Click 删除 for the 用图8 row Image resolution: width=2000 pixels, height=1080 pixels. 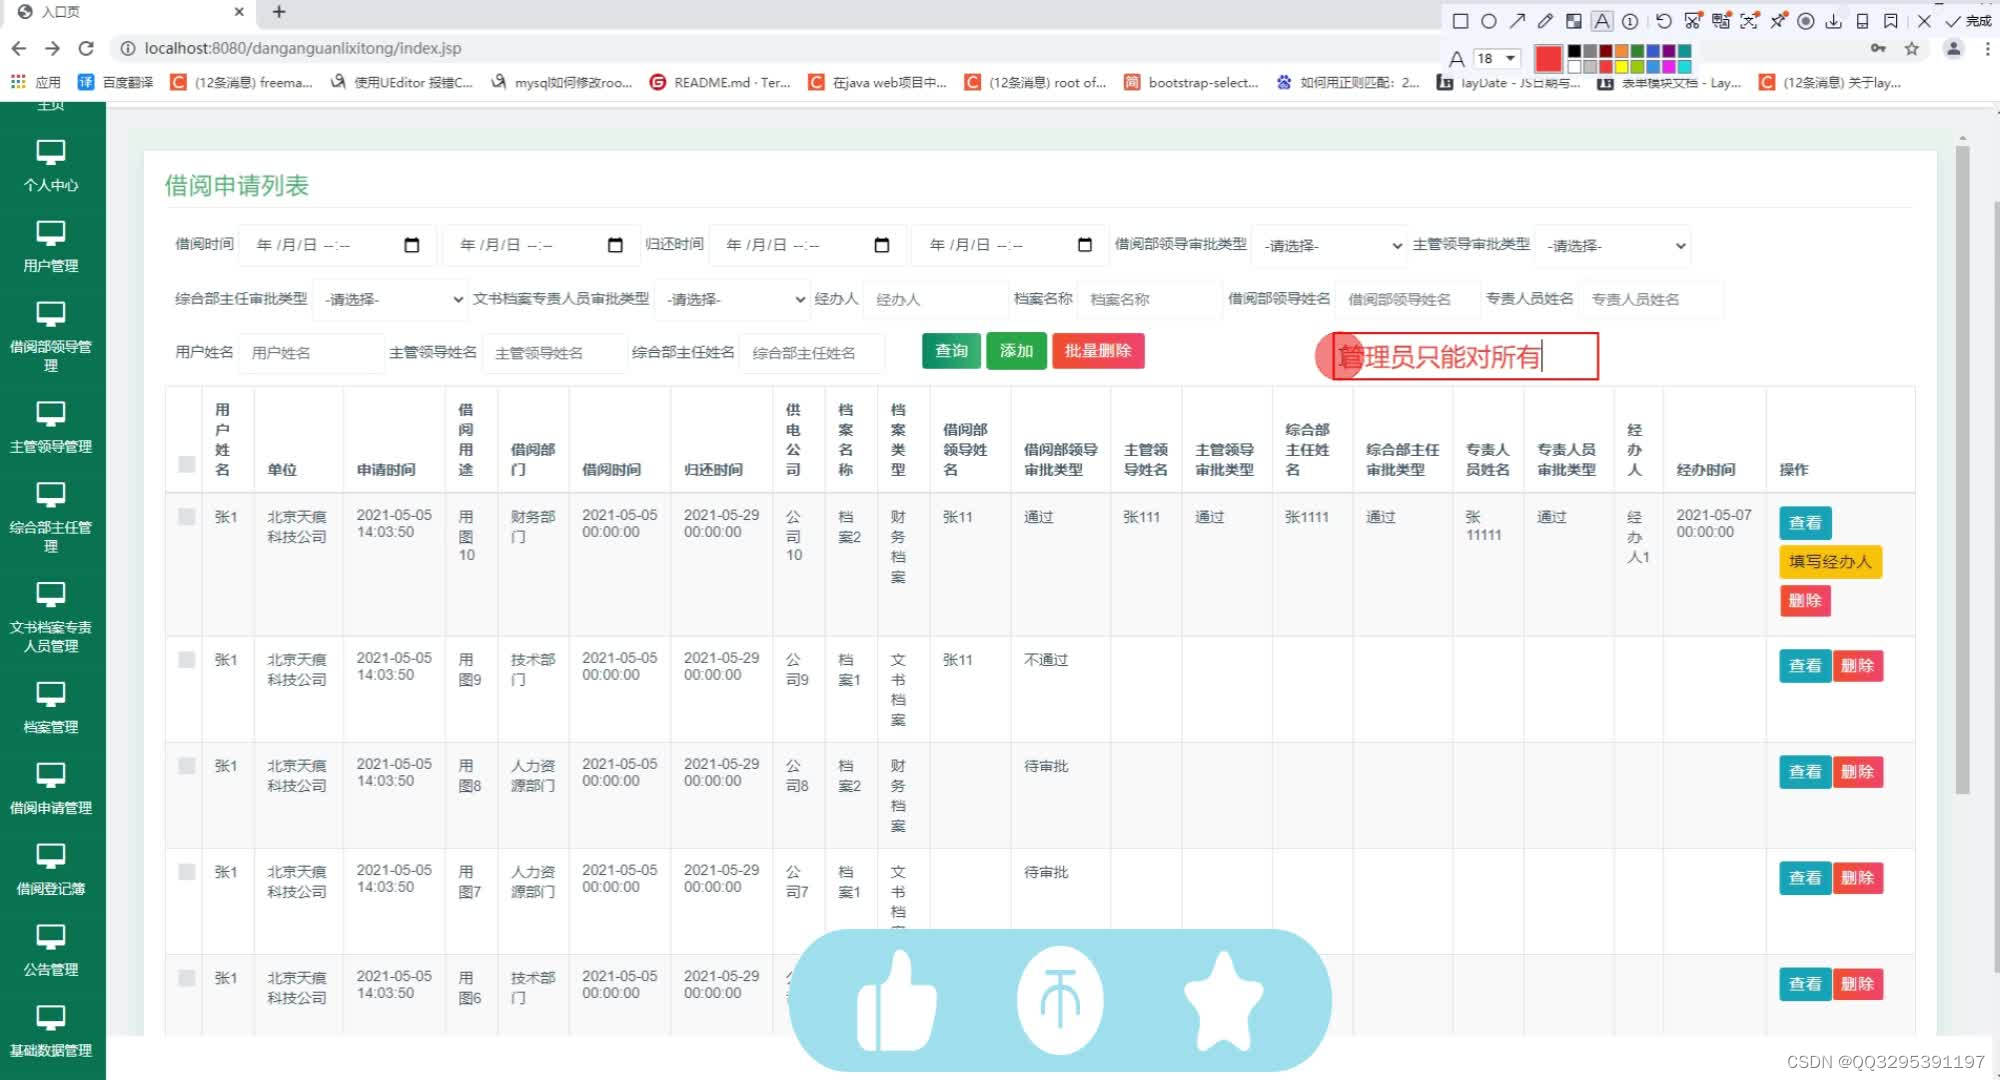pos(1857,772)
